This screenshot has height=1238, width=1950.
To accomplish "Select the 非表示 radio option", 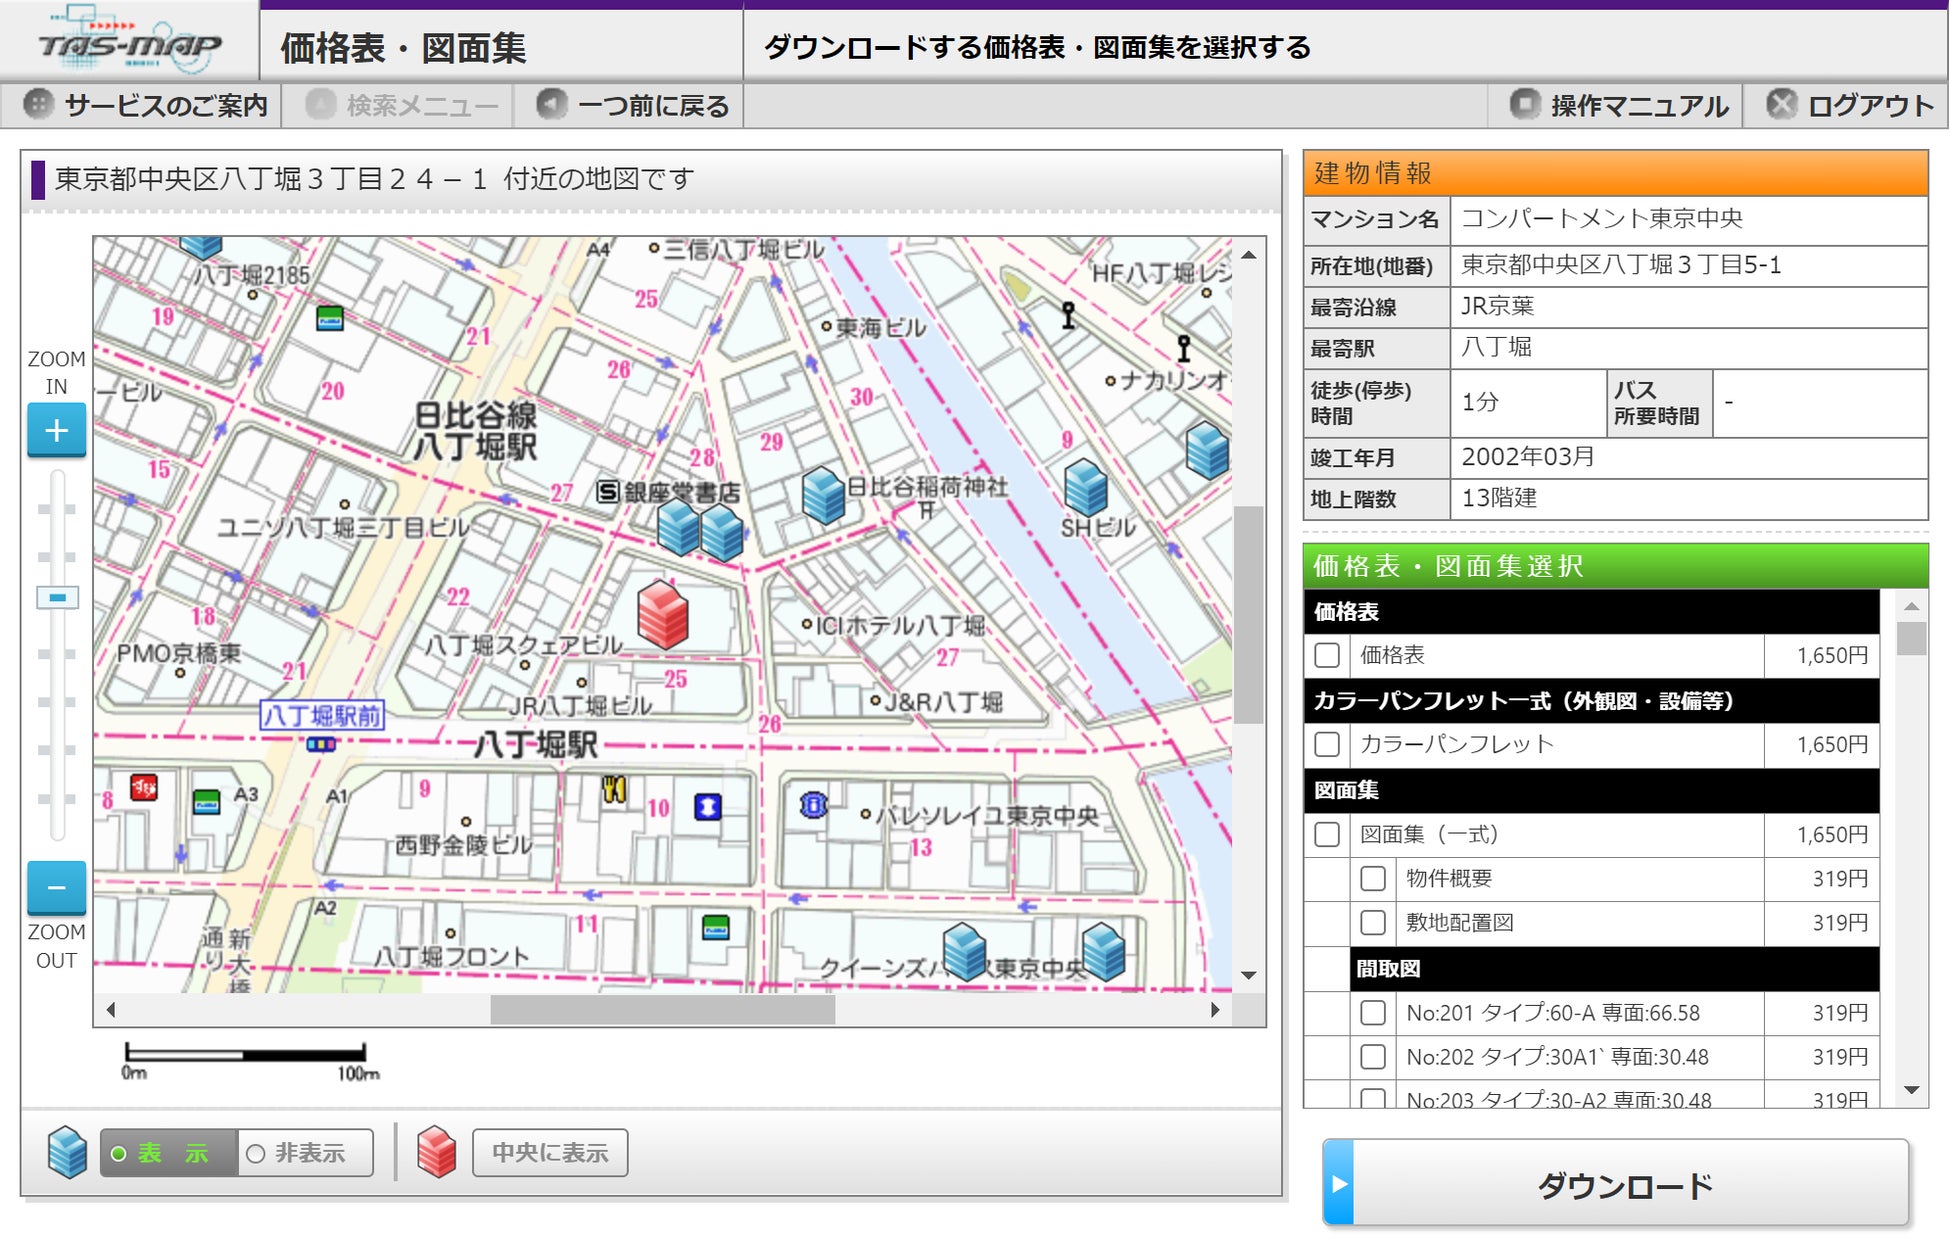I will (x=256, y=1153).
